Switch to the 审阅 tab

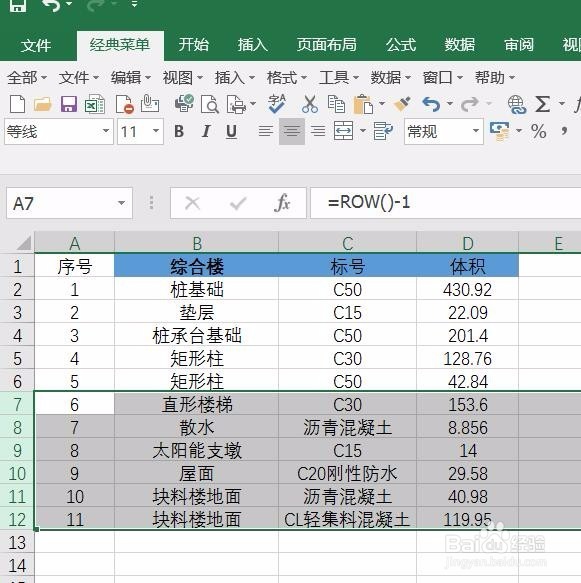519,45
